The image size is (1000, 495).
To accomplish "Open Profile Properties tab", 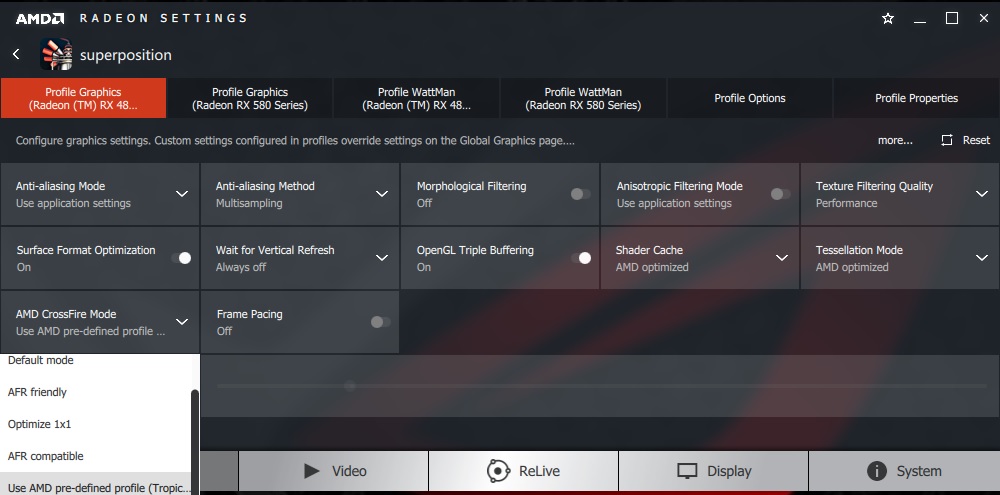I will coord(916,98).
